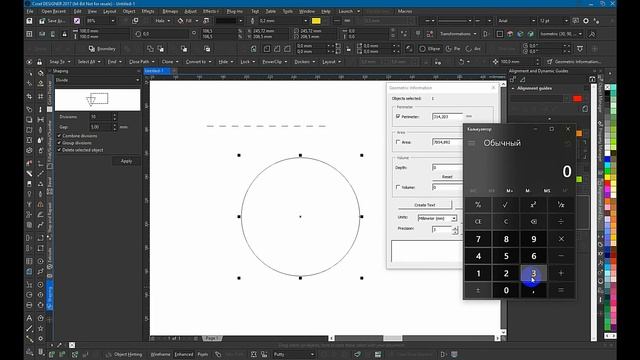The height and width of the screenshot is (360, 640).
Task: Click the horizontal scrollbar below the canvas
Action: tap(414, 338)
